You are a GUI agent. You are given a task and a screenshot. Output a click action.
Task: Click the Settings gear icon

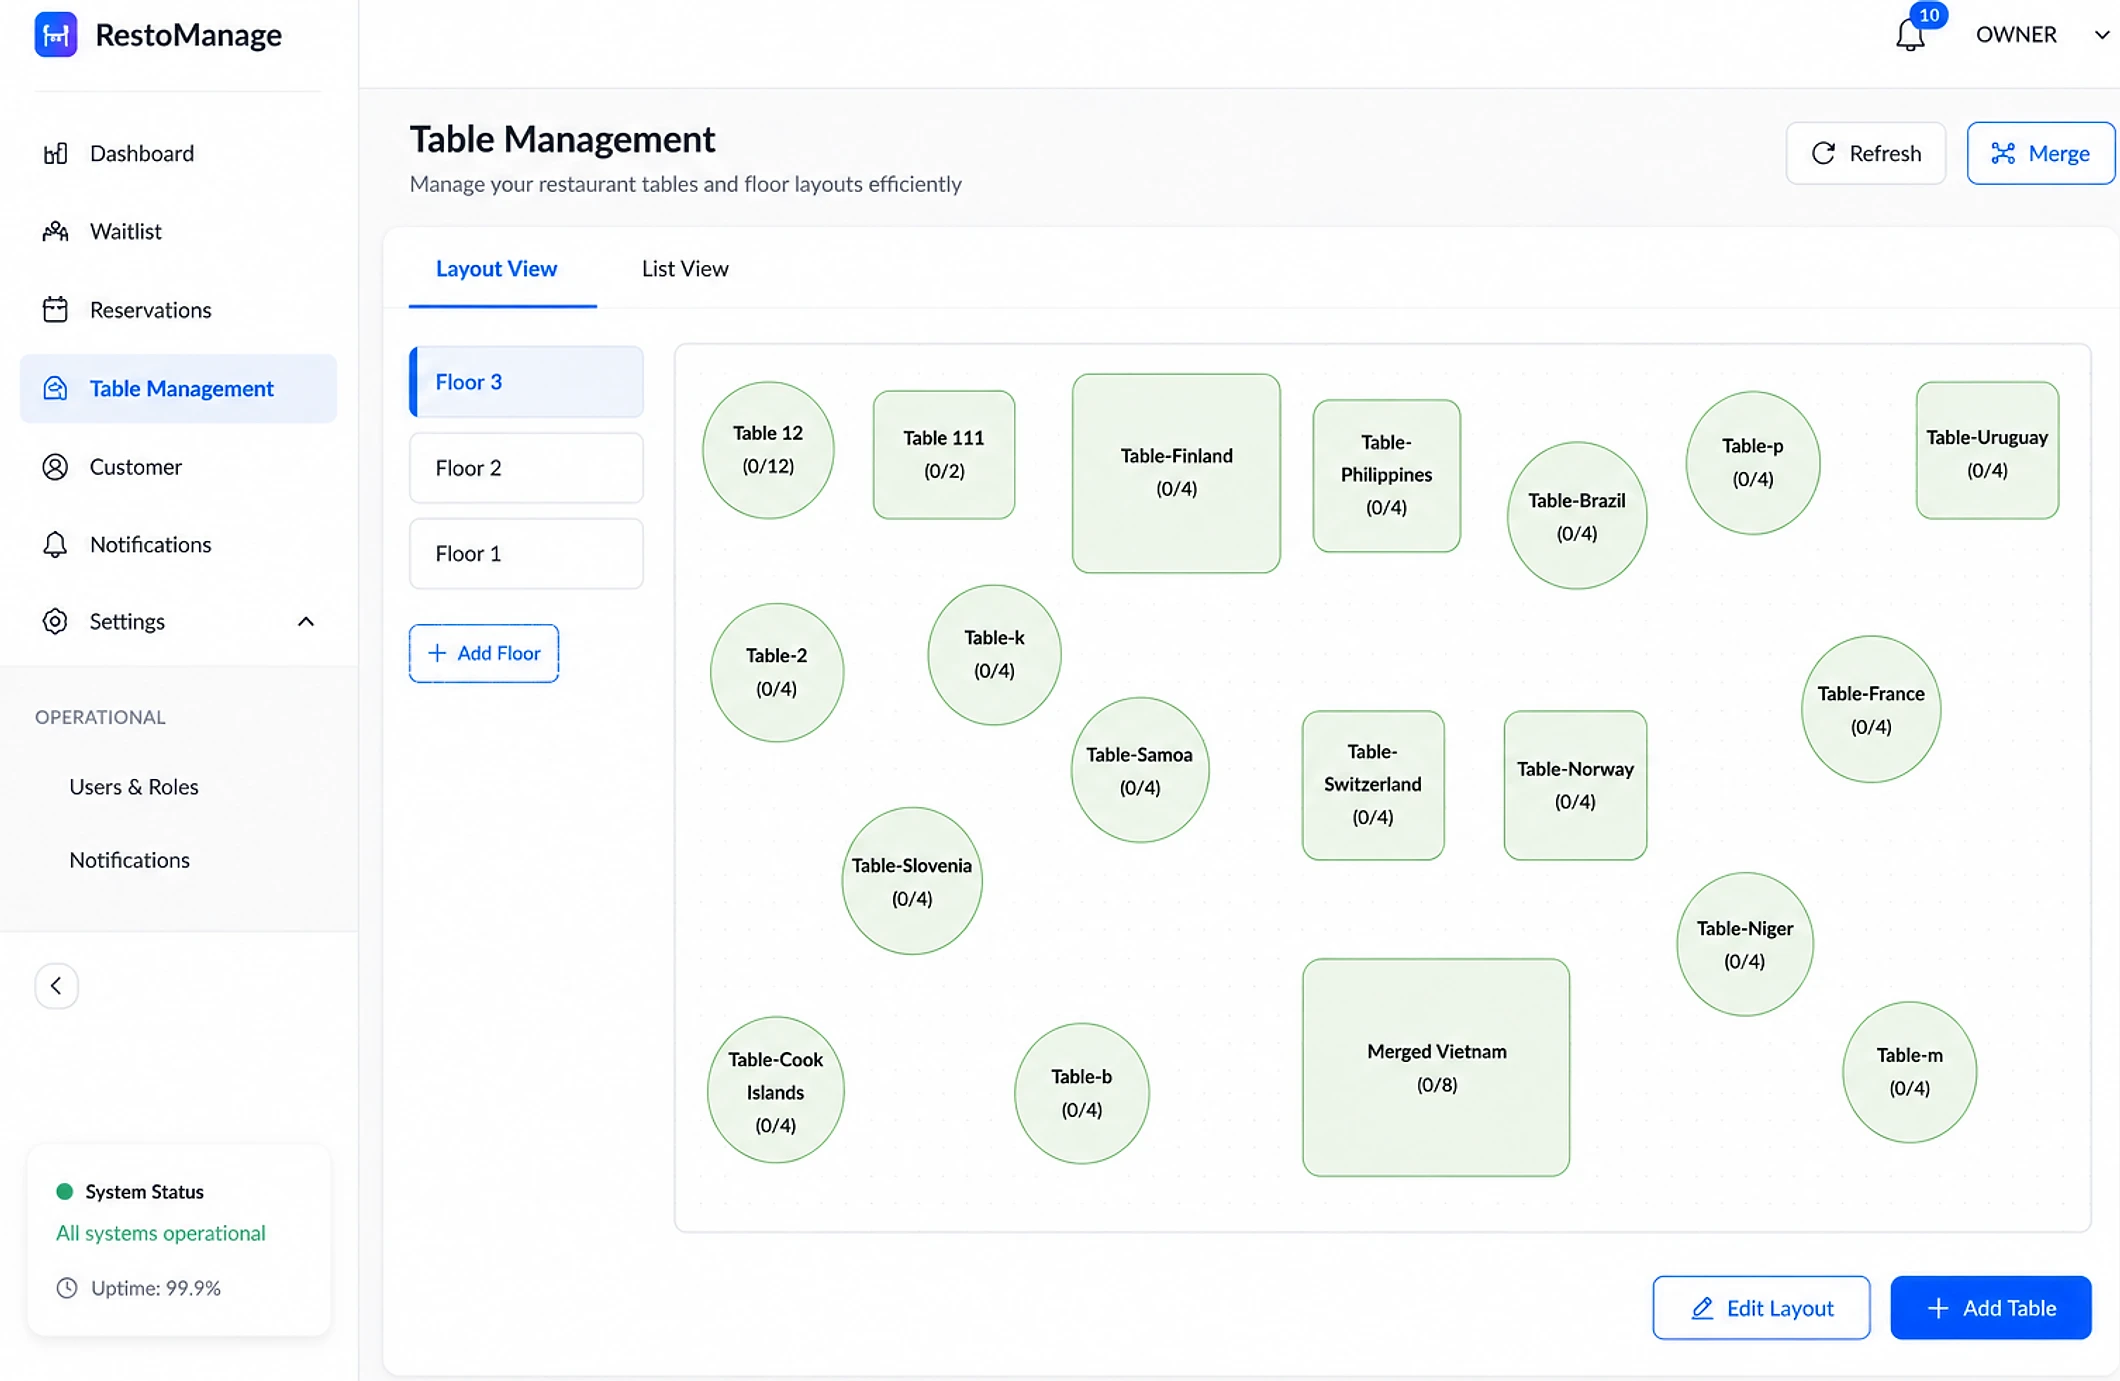click(55, 621)
